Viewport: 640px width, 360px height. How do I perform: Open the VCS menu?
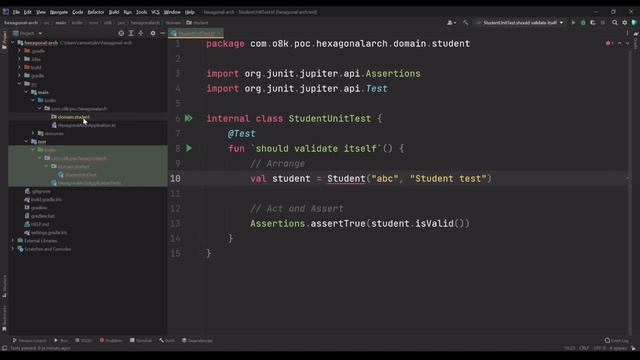[155, 12]
